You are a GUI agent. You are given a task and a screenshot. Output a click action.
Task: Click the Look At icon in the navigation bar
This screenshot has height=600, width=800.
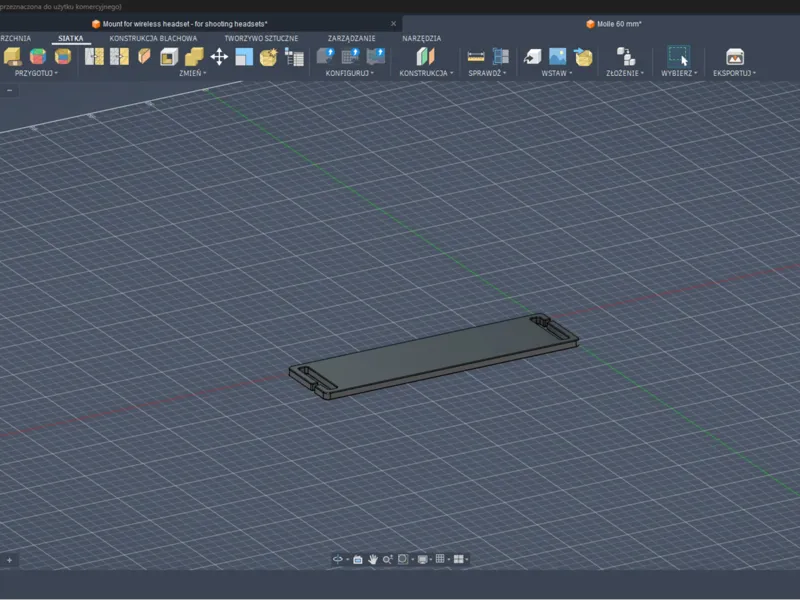coord(358,560)
